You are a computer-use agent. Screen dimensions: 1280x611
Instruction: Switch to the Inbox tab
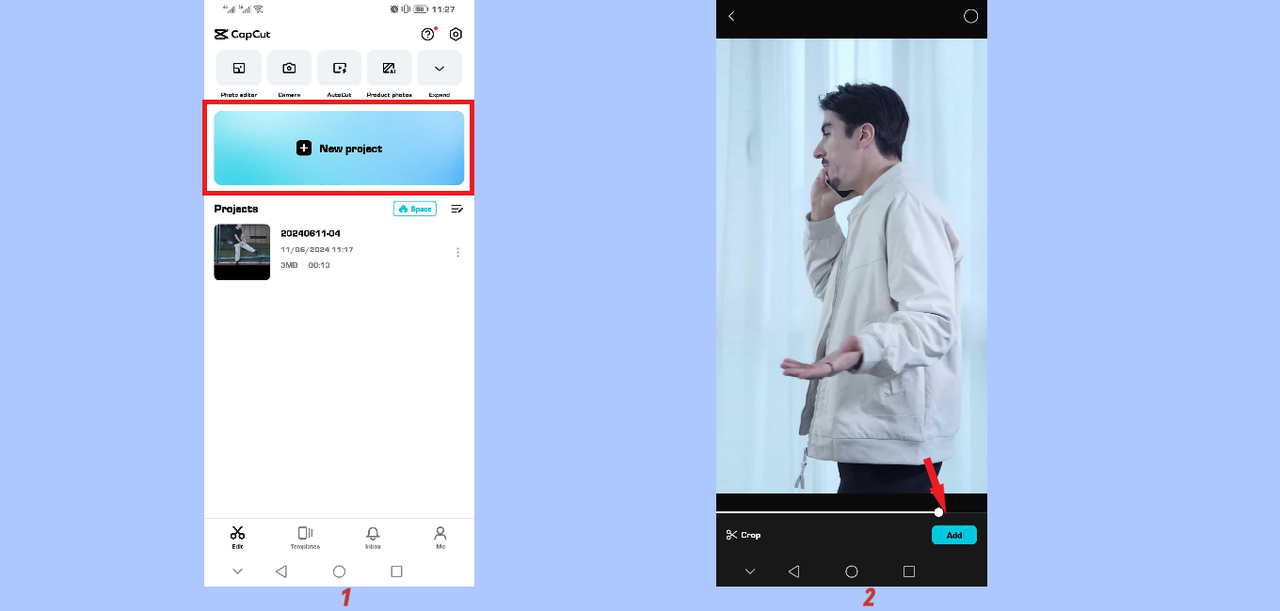click(x=373, y=537)
